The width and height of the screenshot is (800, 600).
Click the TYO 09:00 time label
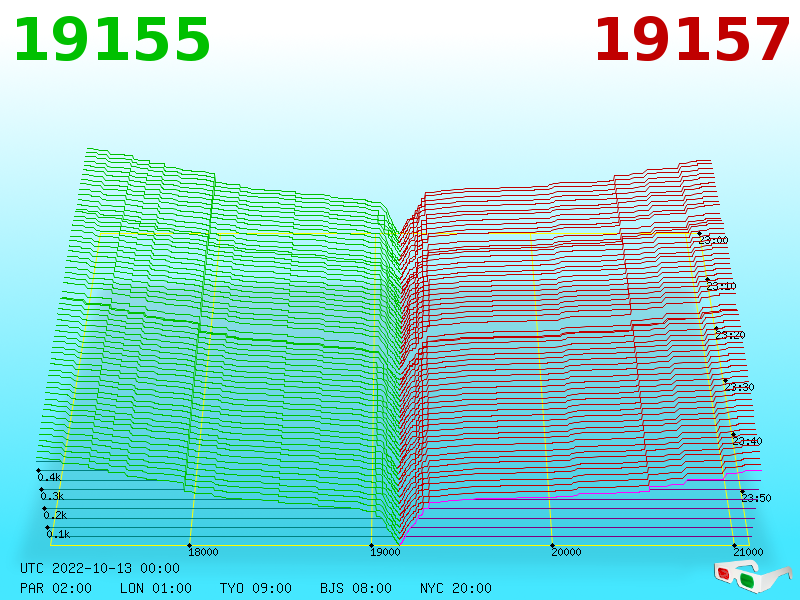(x=256, y=588)
